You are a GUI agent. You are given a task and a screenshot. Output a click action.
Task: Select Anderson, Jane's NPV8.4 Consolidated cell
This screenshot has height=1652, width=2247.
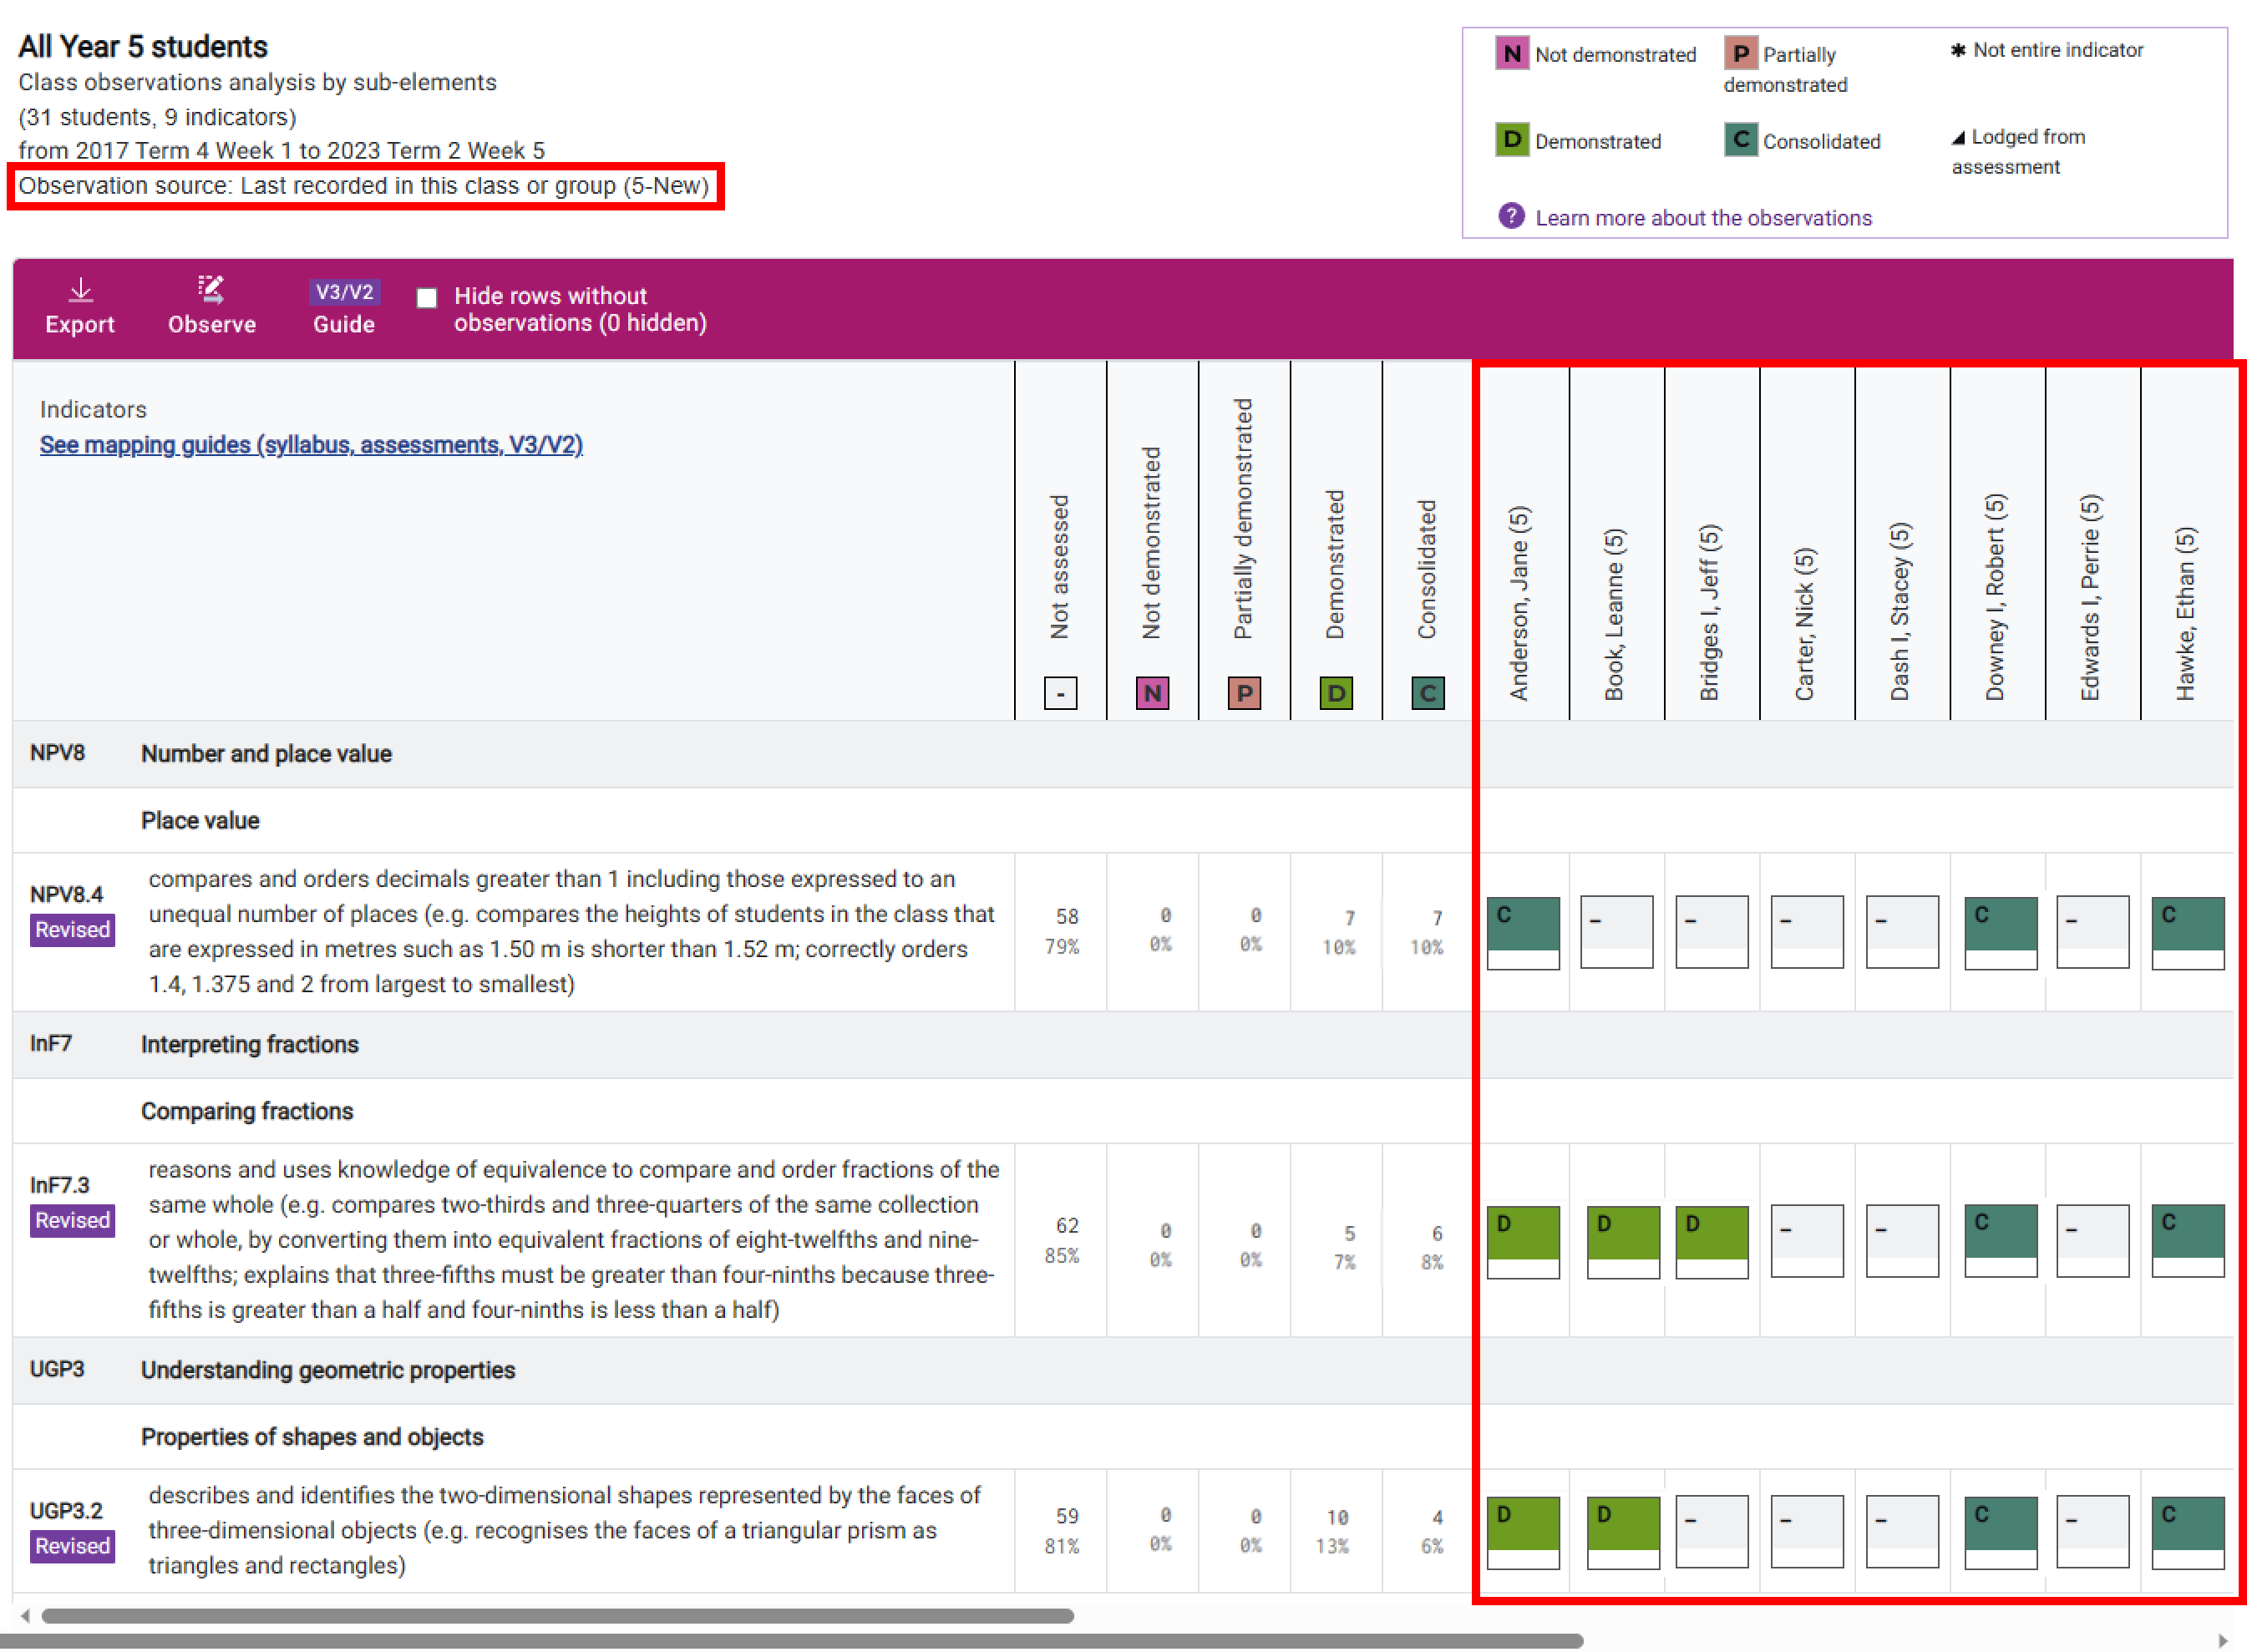coord(1522,931)
